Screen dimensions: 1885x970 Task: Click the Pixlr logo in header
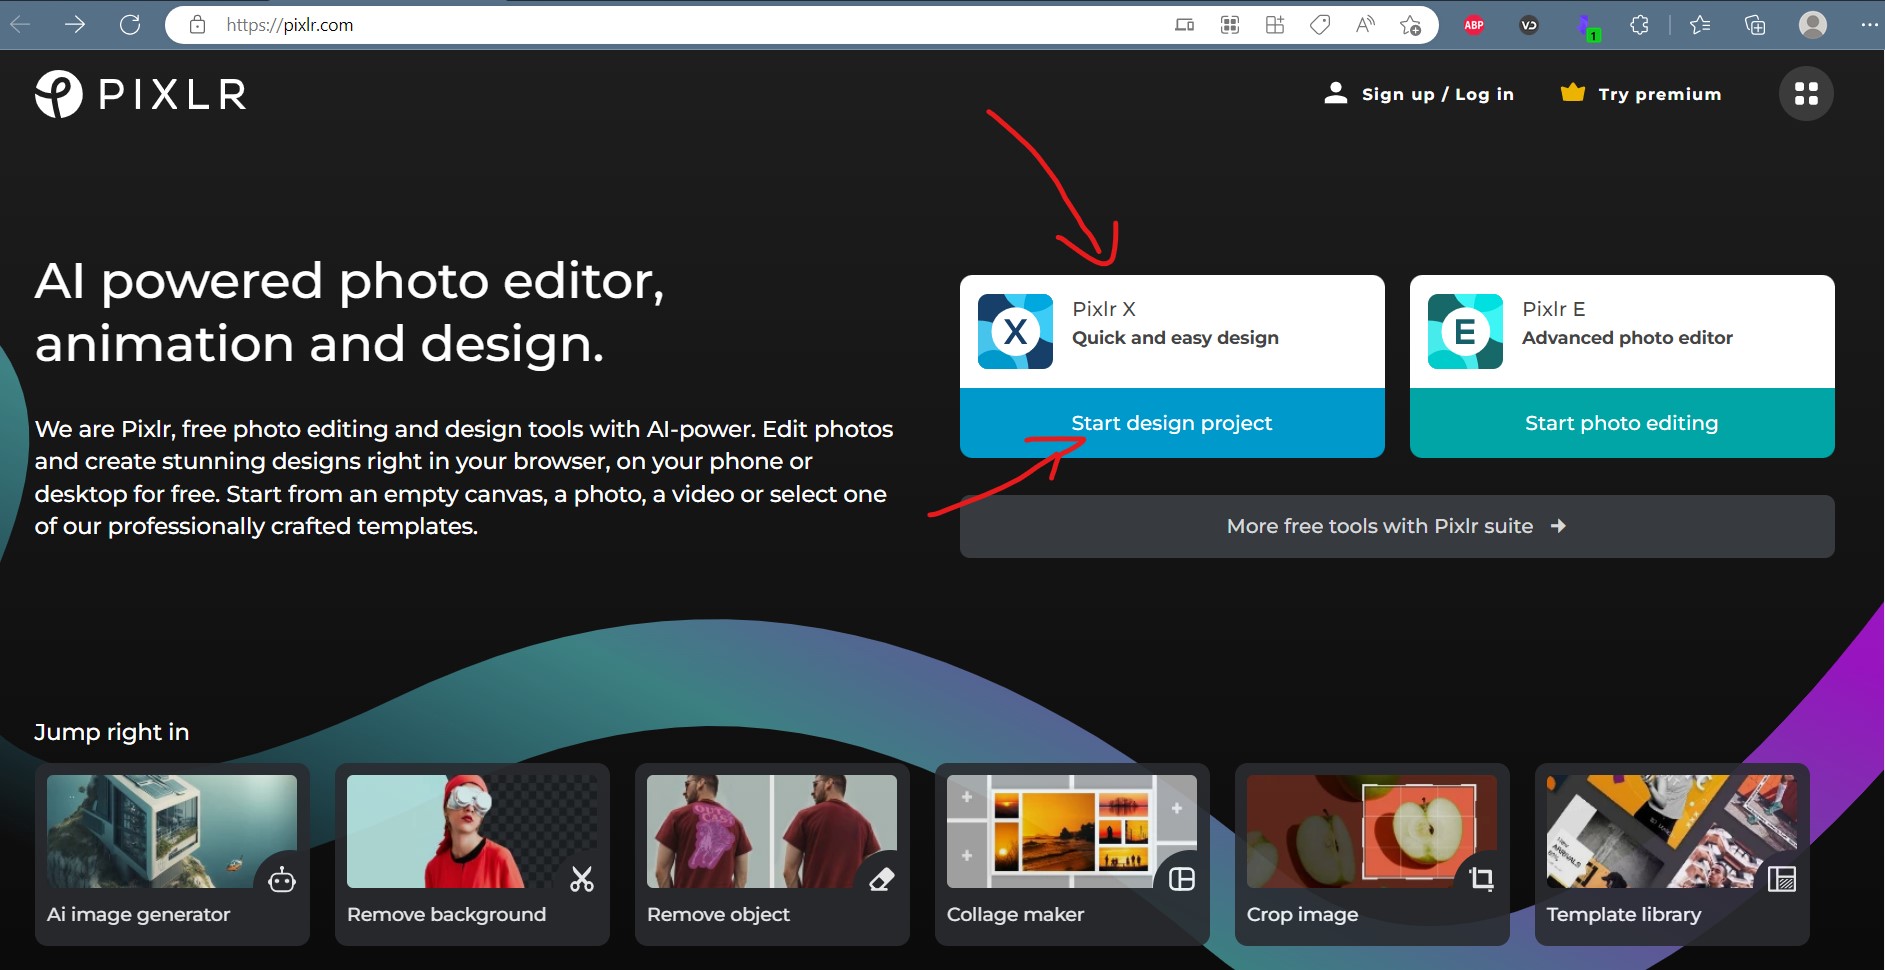[x=141, y=94]
